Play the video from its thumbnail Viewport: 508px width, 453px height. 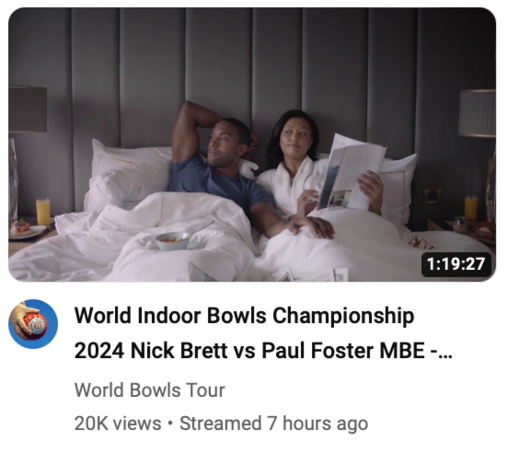click(252, 144)
